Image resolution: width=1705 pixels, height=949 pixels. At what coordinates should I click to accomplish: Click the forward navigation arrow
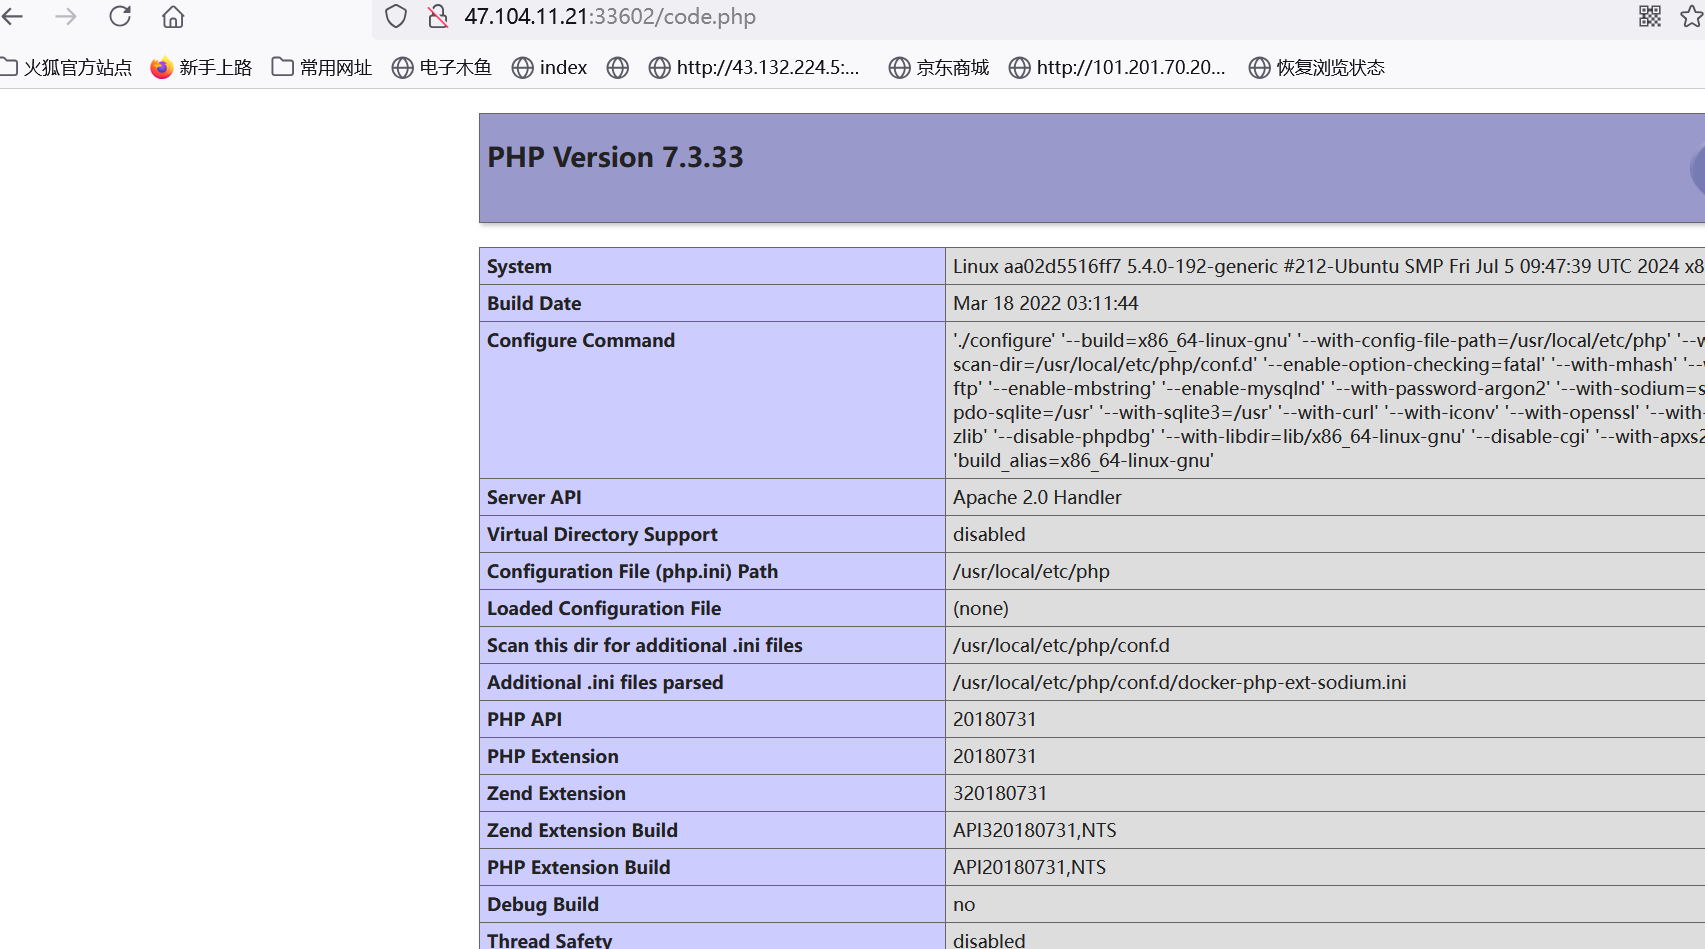[66, 17]
